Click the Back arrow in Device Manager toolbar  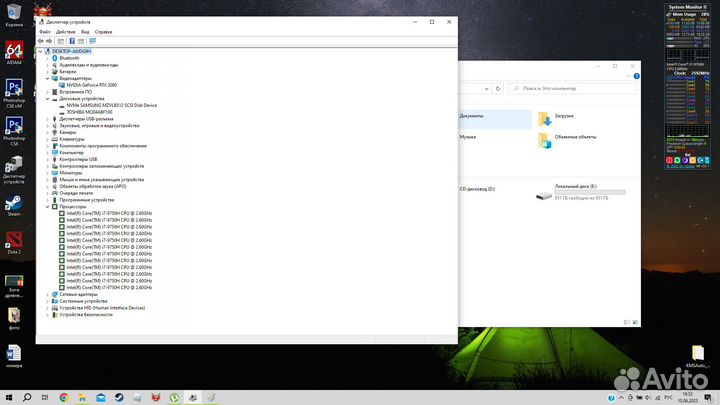coord(40,41)
